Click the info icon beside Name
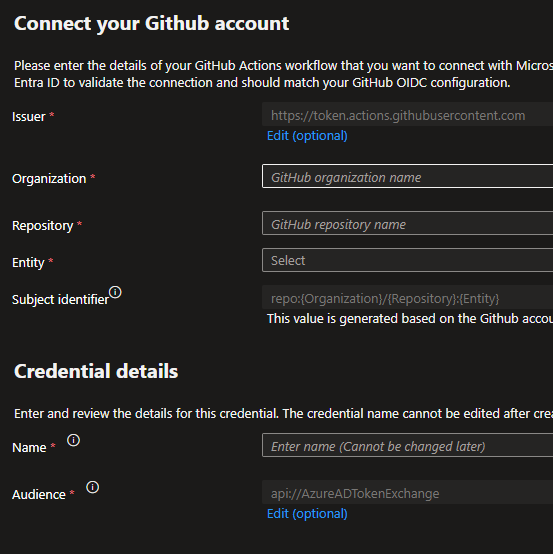The height and width of the screenshot is (554, 553). click(x=73, y=440)
